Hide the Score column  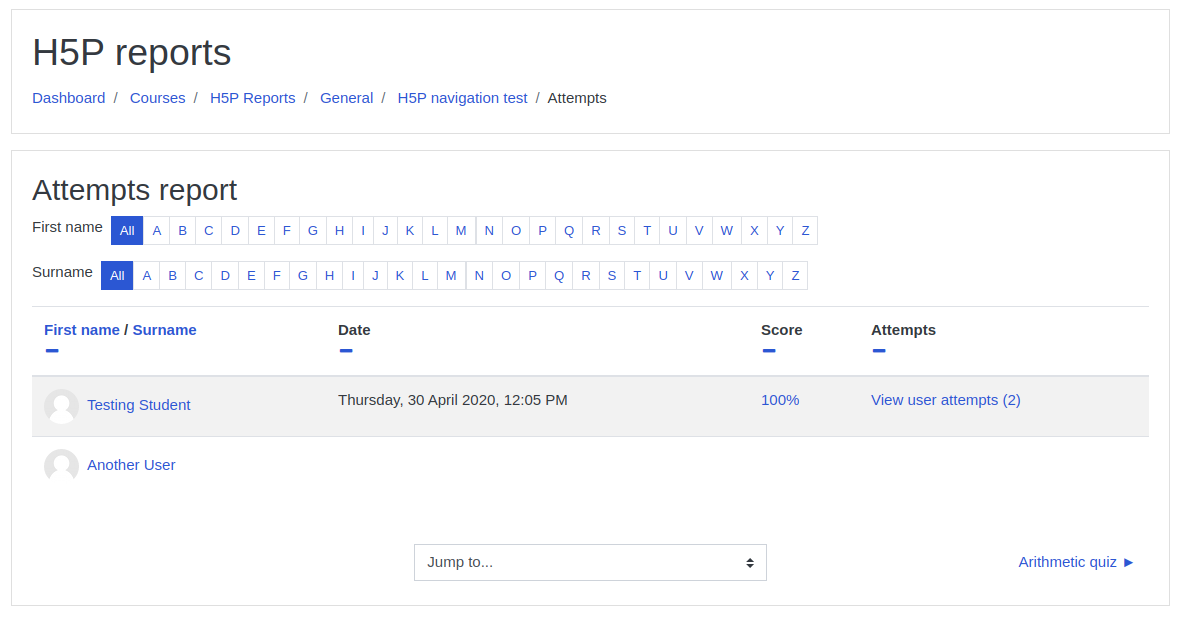click(769, 351)
